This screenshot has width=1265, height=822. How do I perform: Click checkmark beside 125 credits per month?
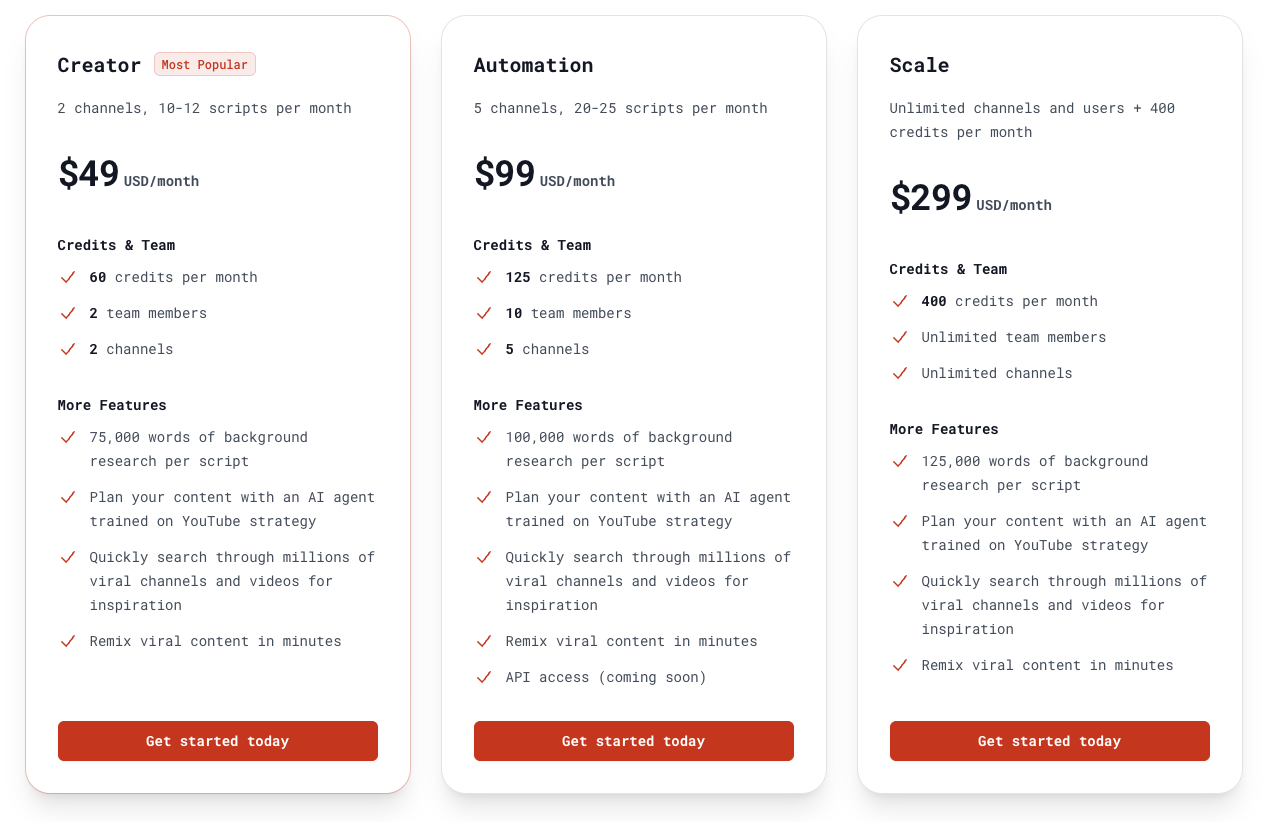484,277
